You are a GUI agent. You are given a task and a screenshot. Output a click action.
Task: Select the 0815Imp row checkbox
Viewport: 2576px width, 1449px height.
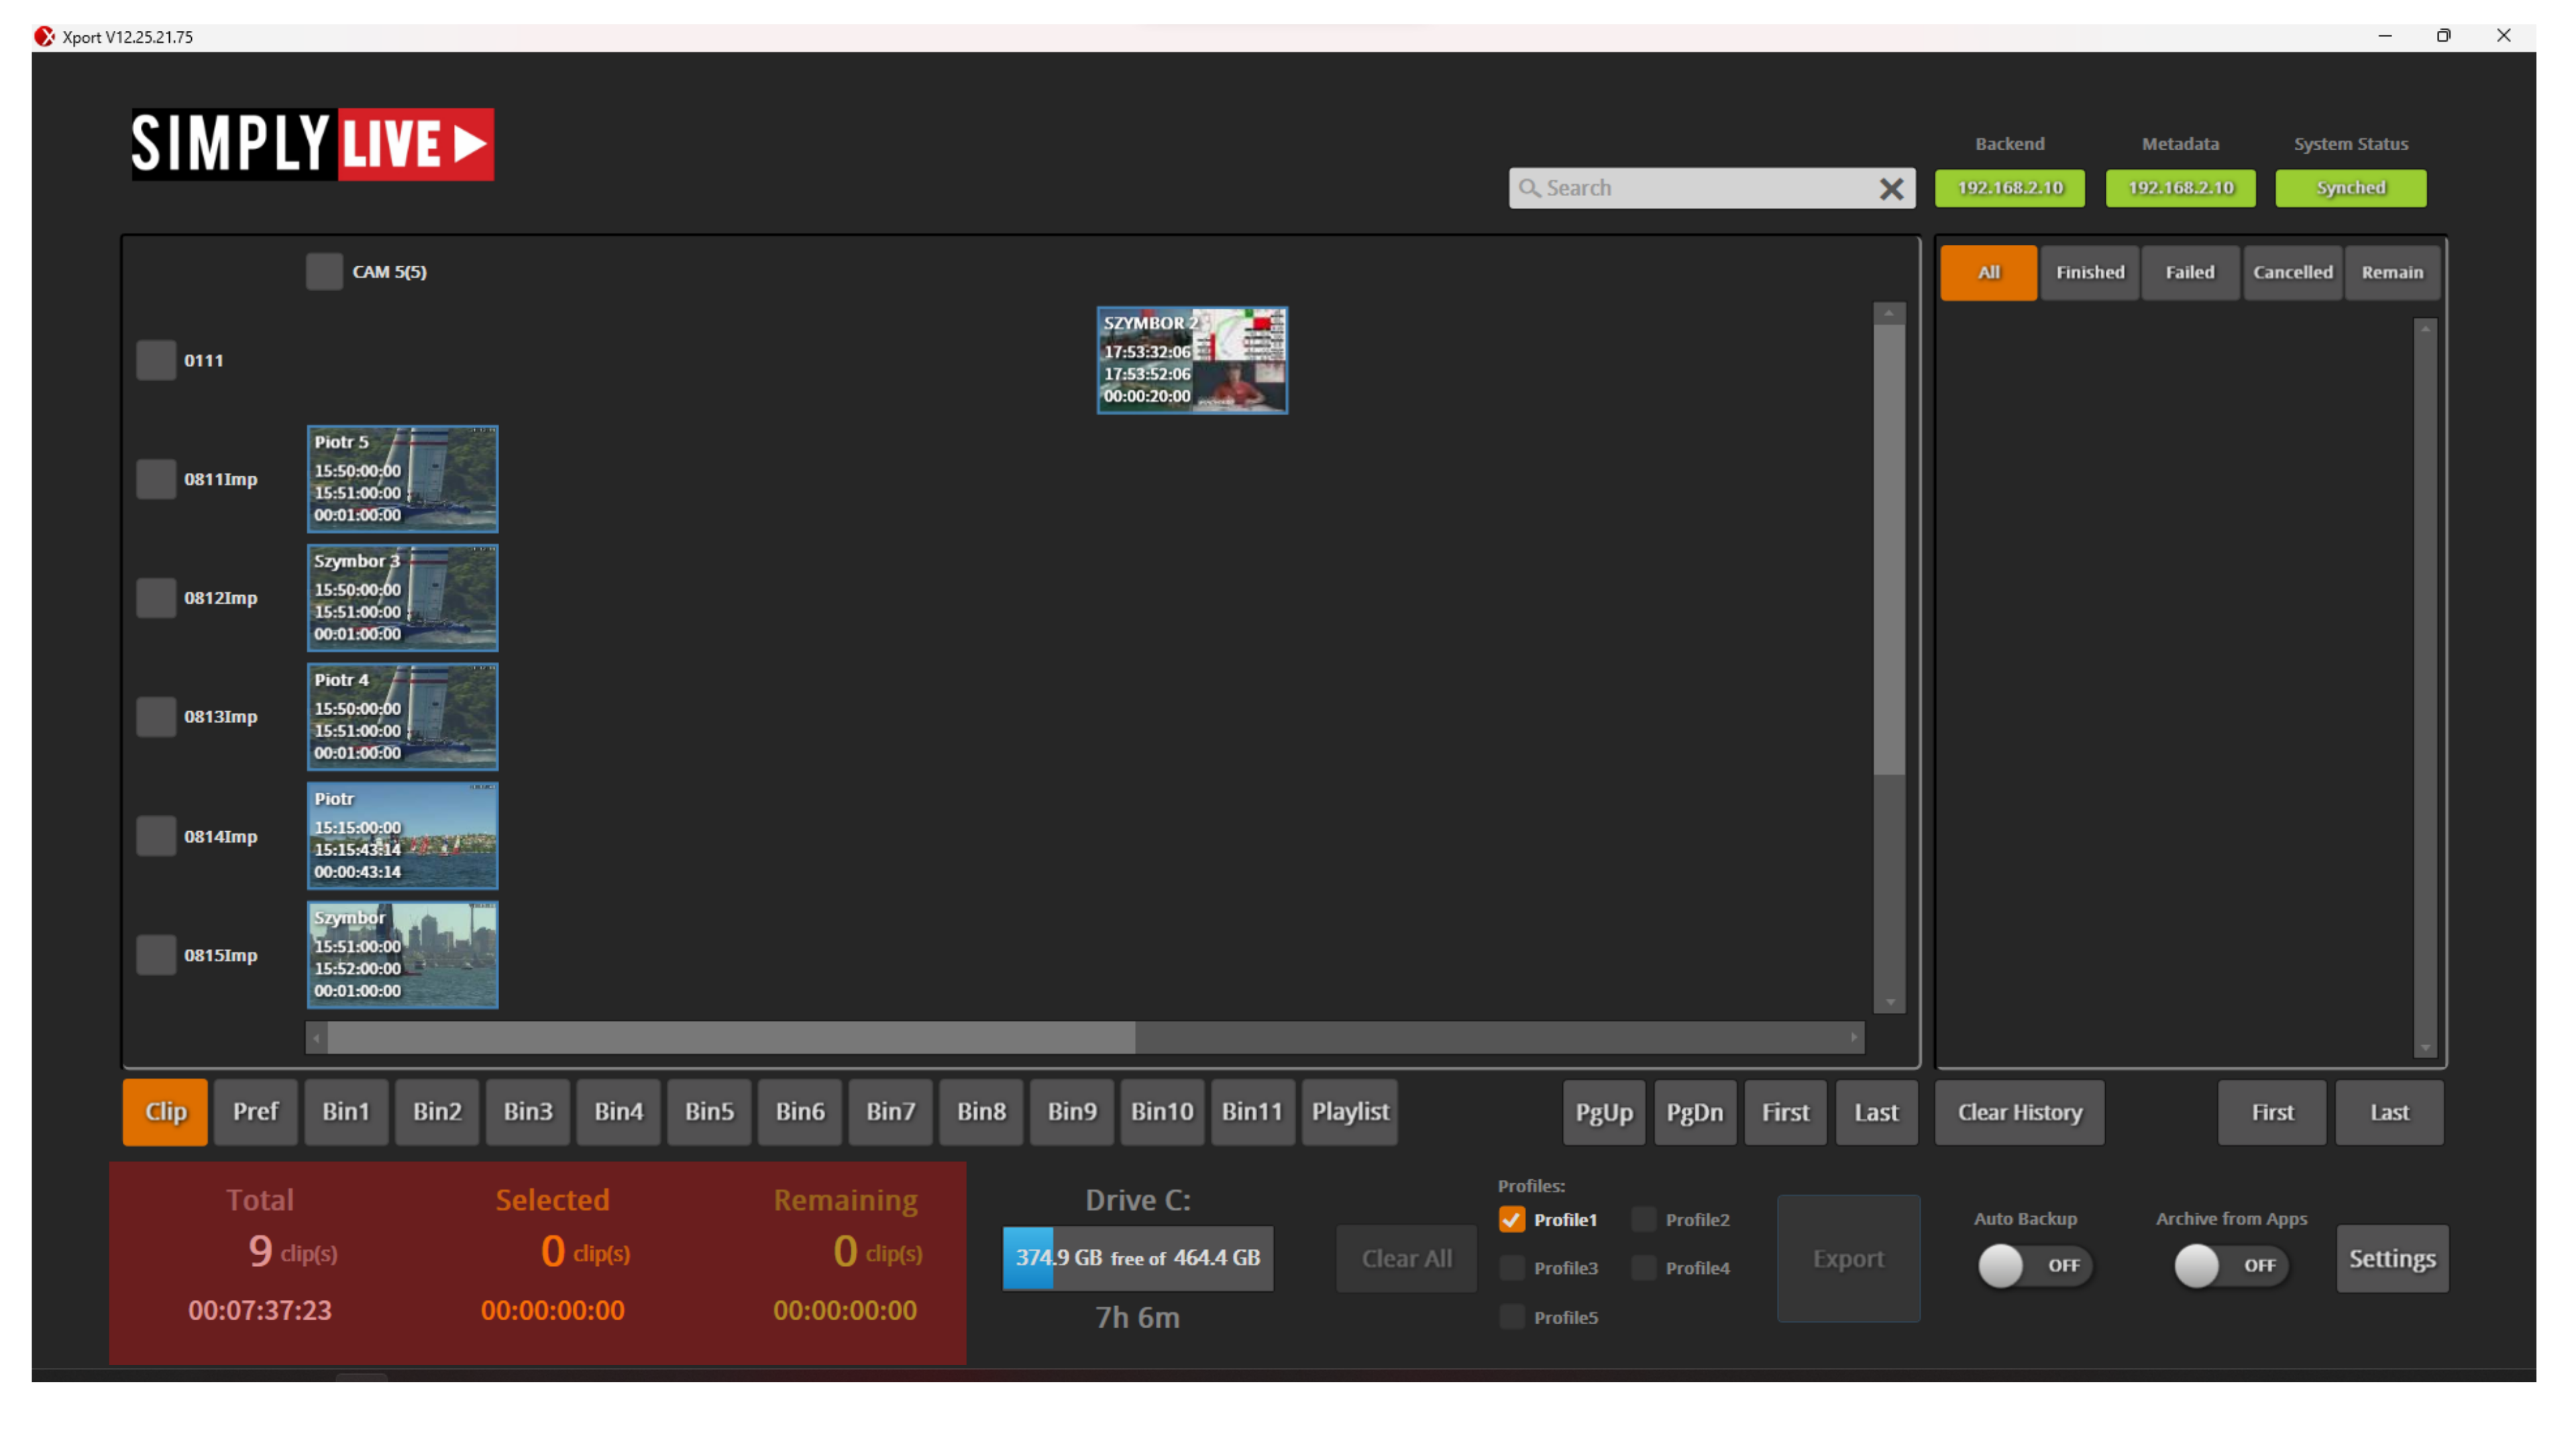coord(155,955)
